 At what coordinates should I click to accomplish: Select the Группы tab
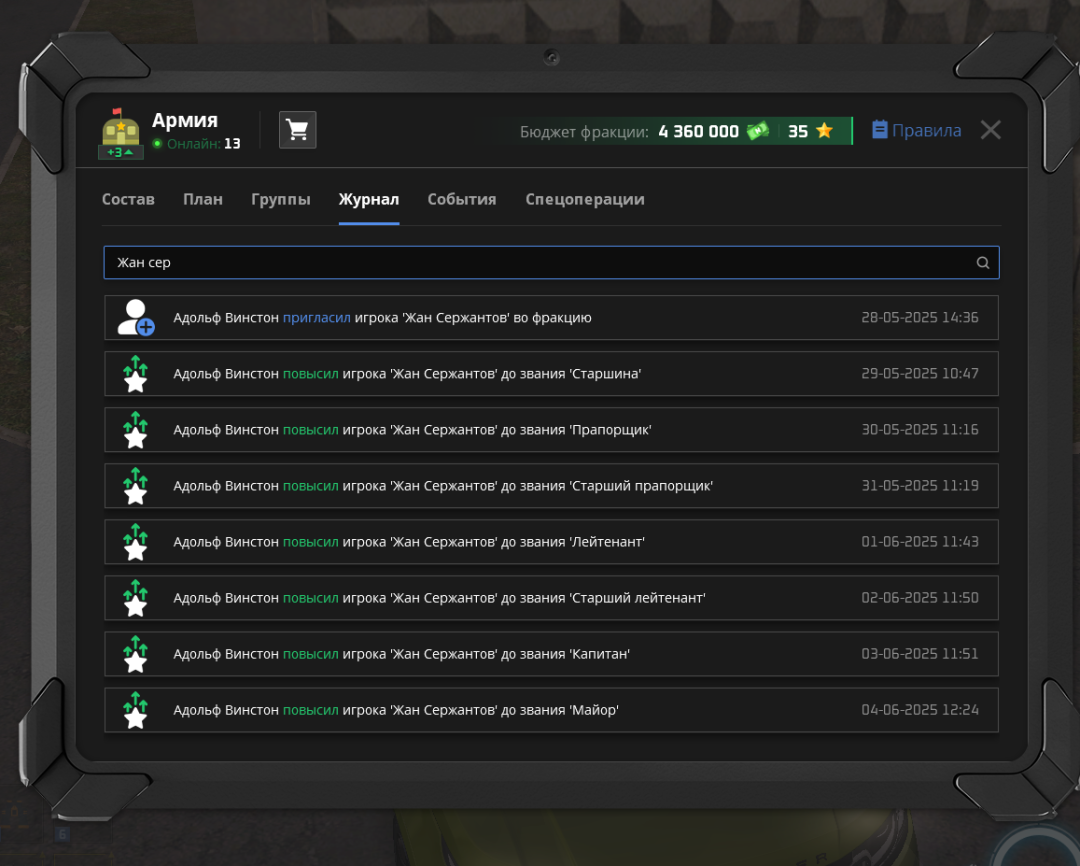click(x=281, y=199)
